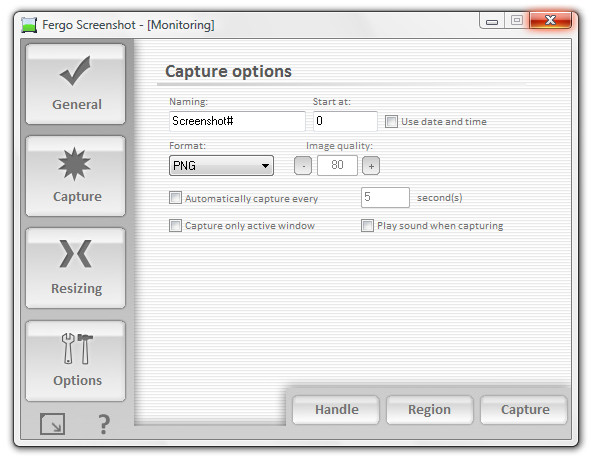This screenshot has width=591, height=465.
Task: Focus the Start at number field
Action: pyautogui.click(x=345, y=121)
